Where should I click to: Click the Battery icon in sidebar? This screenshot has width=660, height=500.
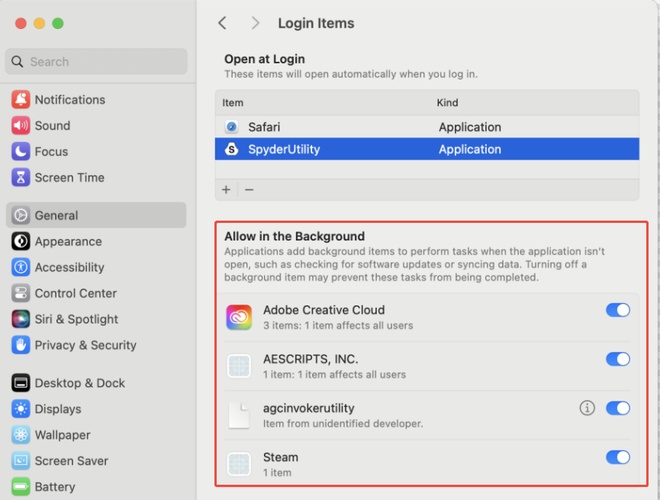pos(21,487)
